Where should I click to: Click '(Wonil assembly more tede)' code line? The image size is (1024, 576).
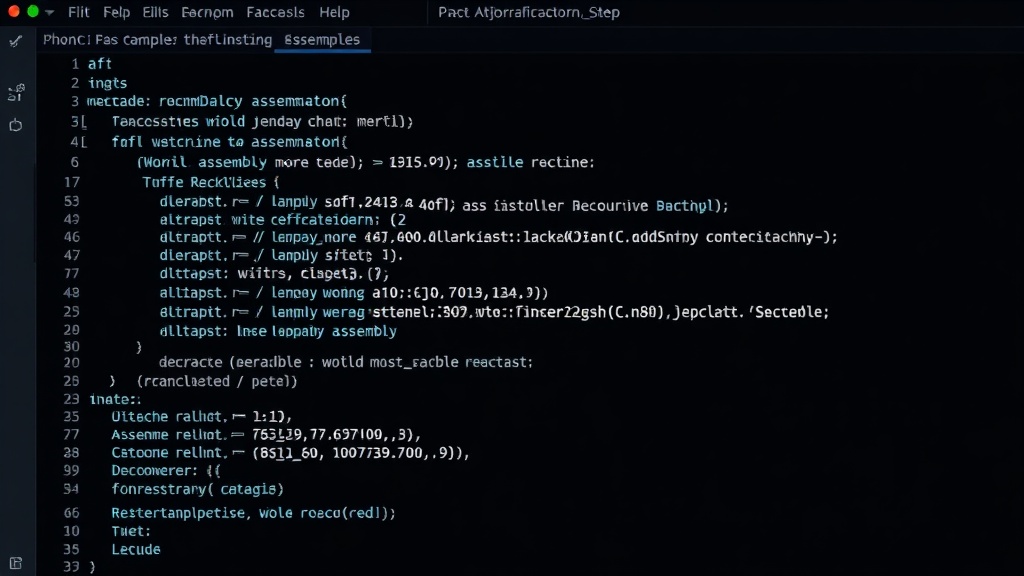click(250, 162)
